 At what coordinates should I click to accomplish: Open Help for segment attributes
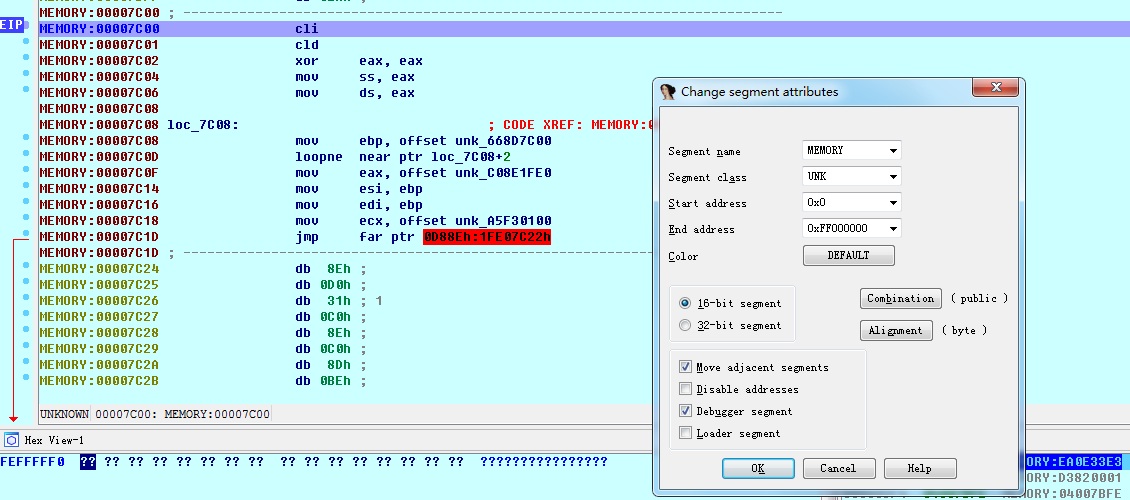(920, 468)
